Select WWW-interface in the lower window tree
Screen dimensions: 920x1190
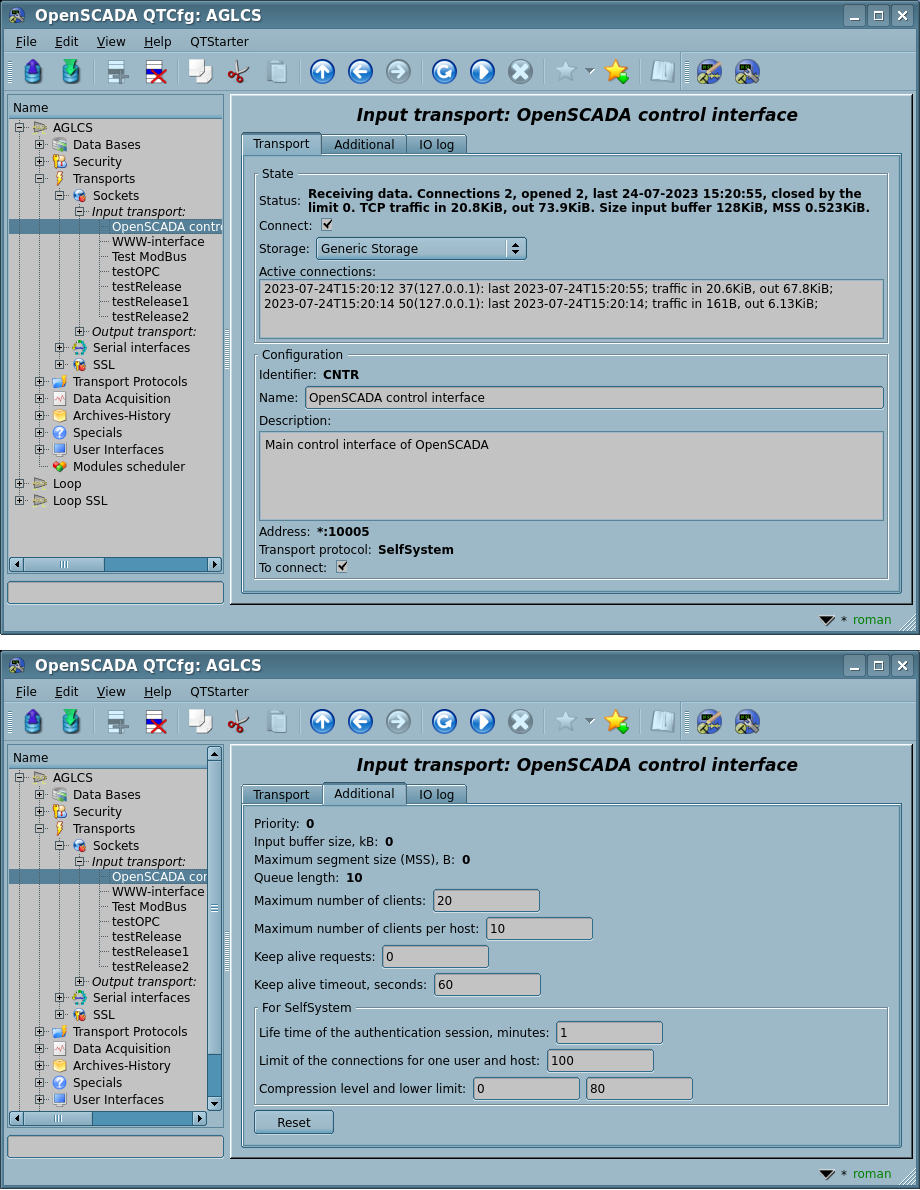click(157, 892)
